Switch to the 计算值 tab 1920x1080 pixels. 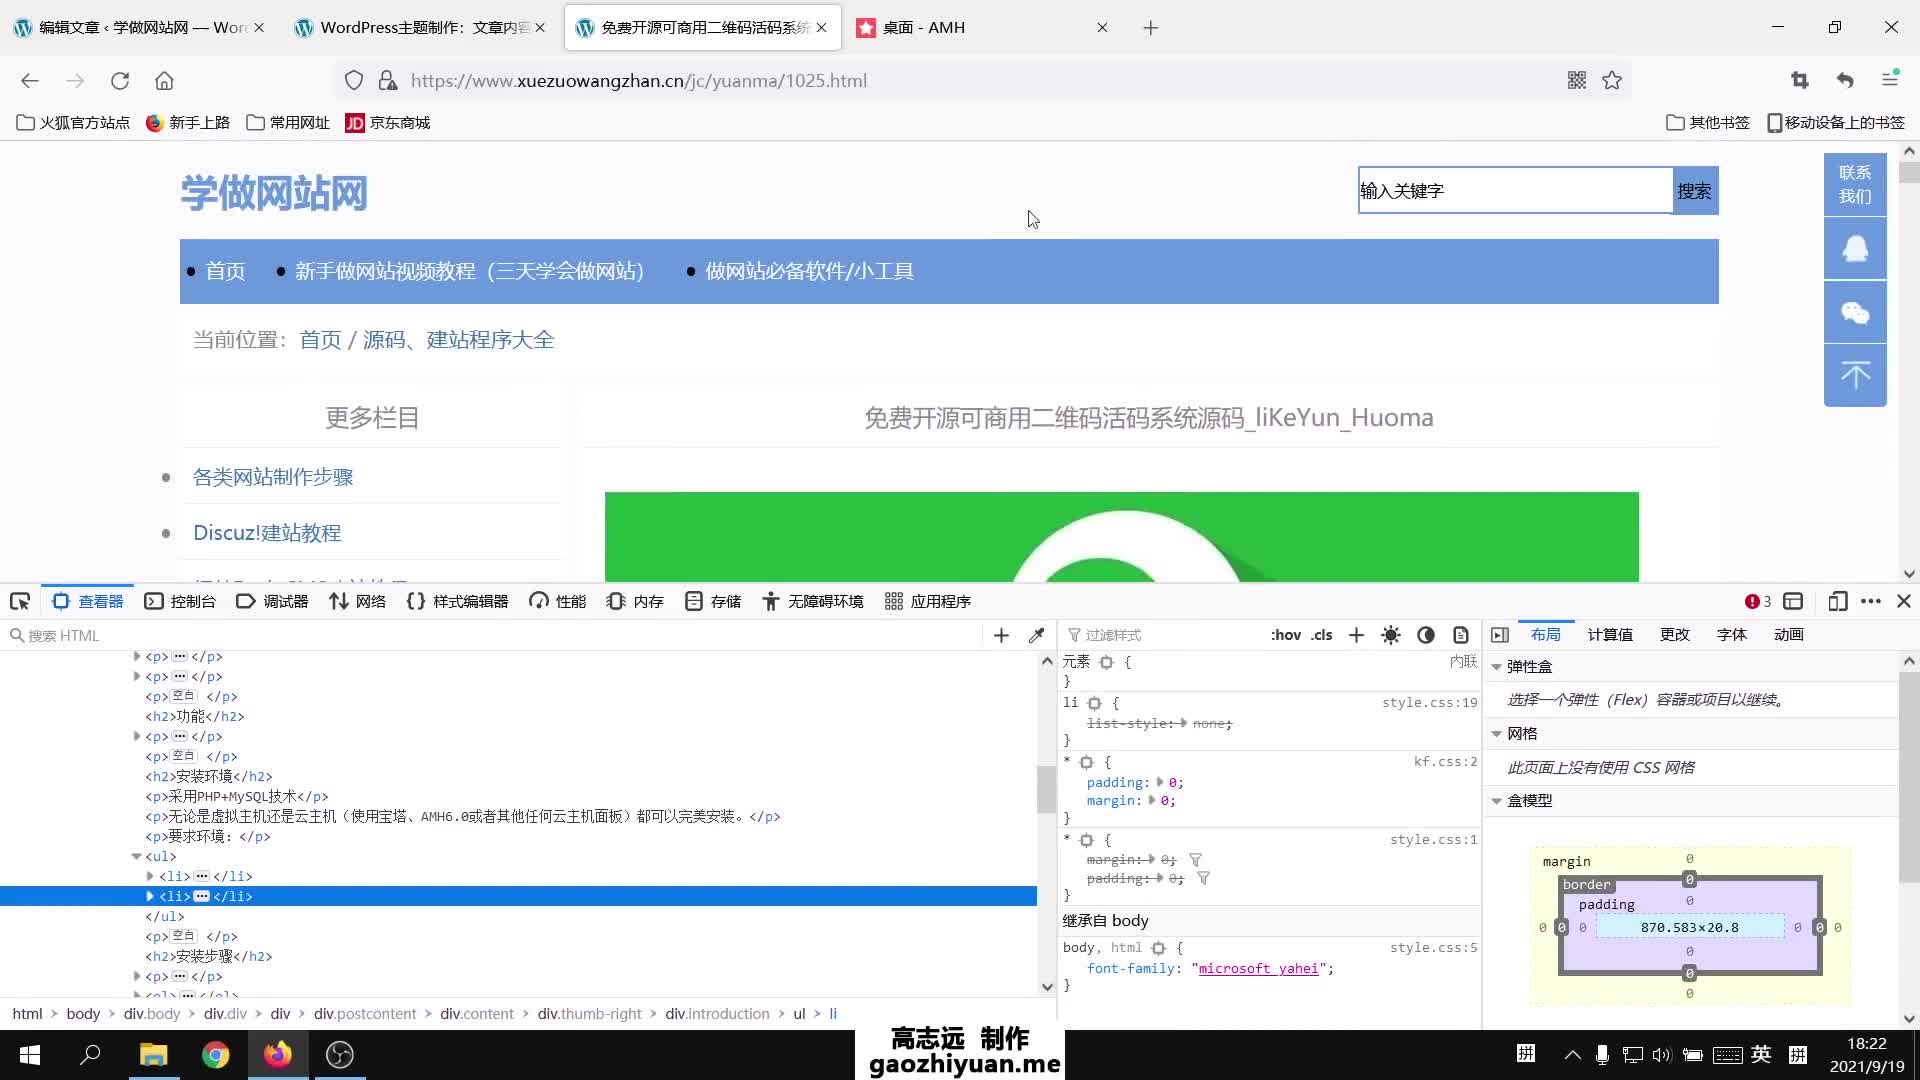tap(1609, 634)
